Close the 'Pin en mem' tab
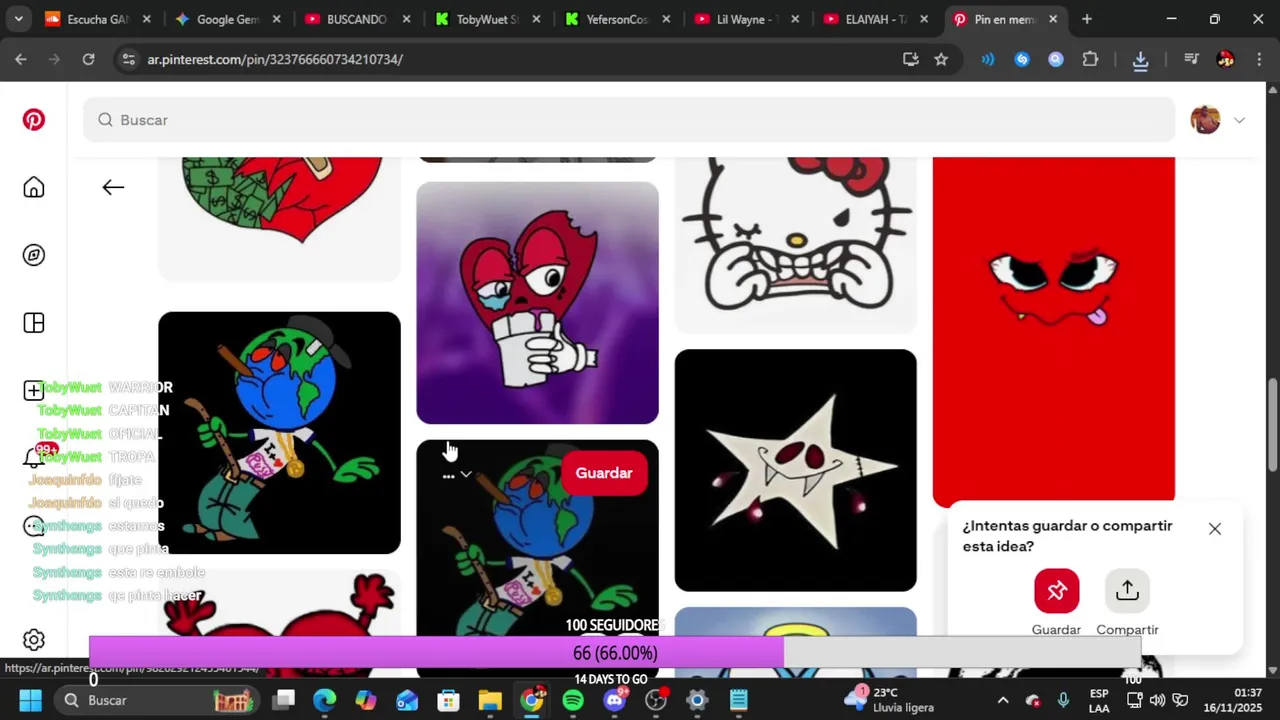The image size is (1280, 720). click(1053, 19)
